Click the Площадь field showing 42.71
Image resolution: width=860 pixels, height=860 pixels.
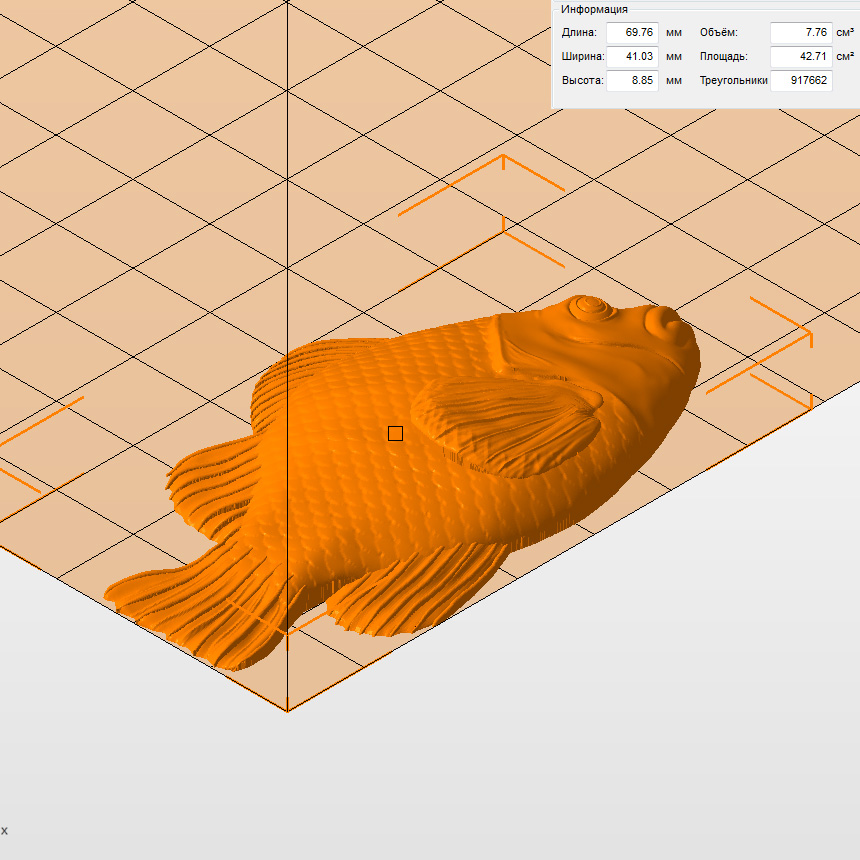(x=801, y=56)
